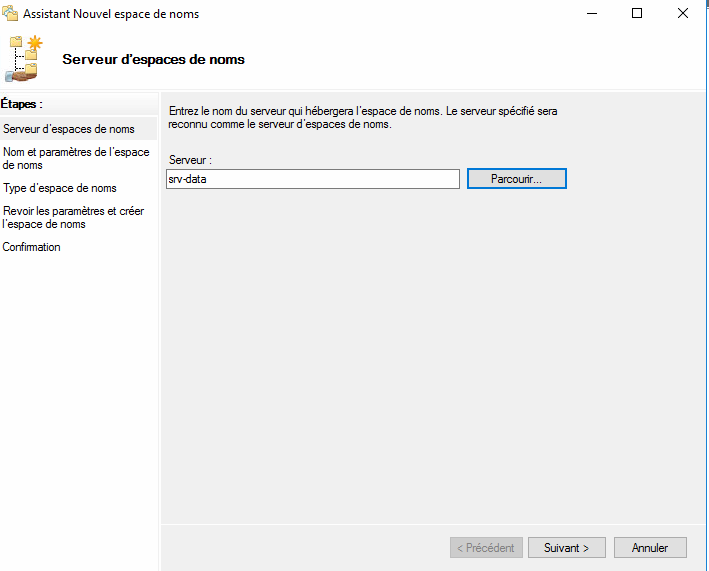
Task: Click the Annuler button
Action: (650, 547)
